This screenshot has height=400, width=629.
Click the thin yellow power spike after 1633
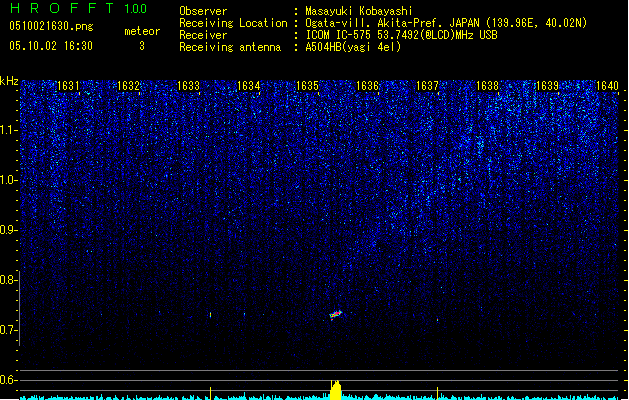210,393
